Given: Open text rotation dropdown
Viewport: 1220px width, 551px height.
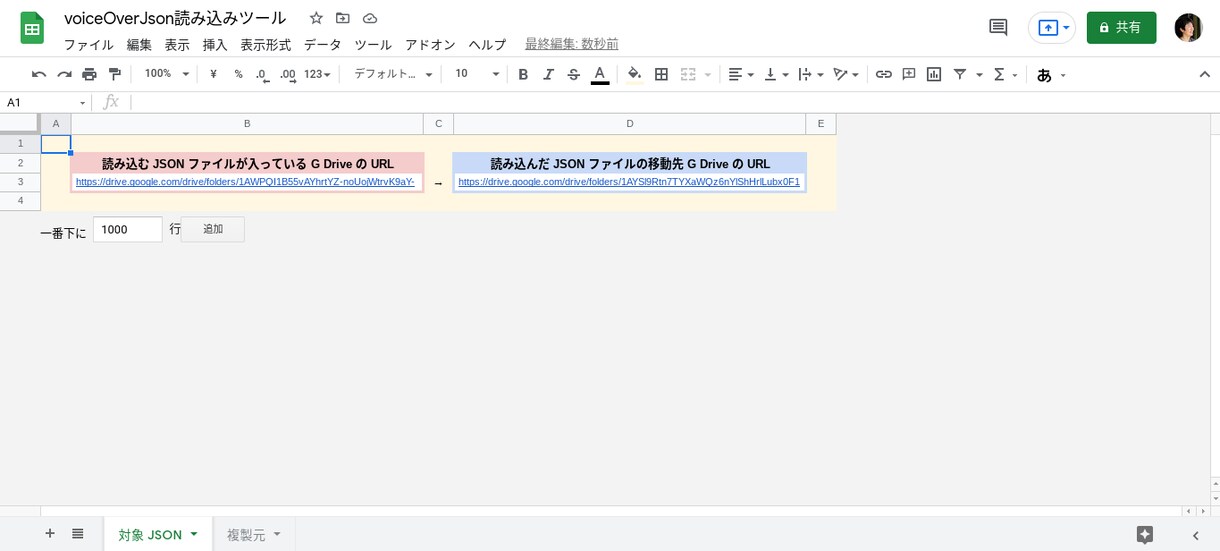Looking at the screenshot, I should coord(846,74).
